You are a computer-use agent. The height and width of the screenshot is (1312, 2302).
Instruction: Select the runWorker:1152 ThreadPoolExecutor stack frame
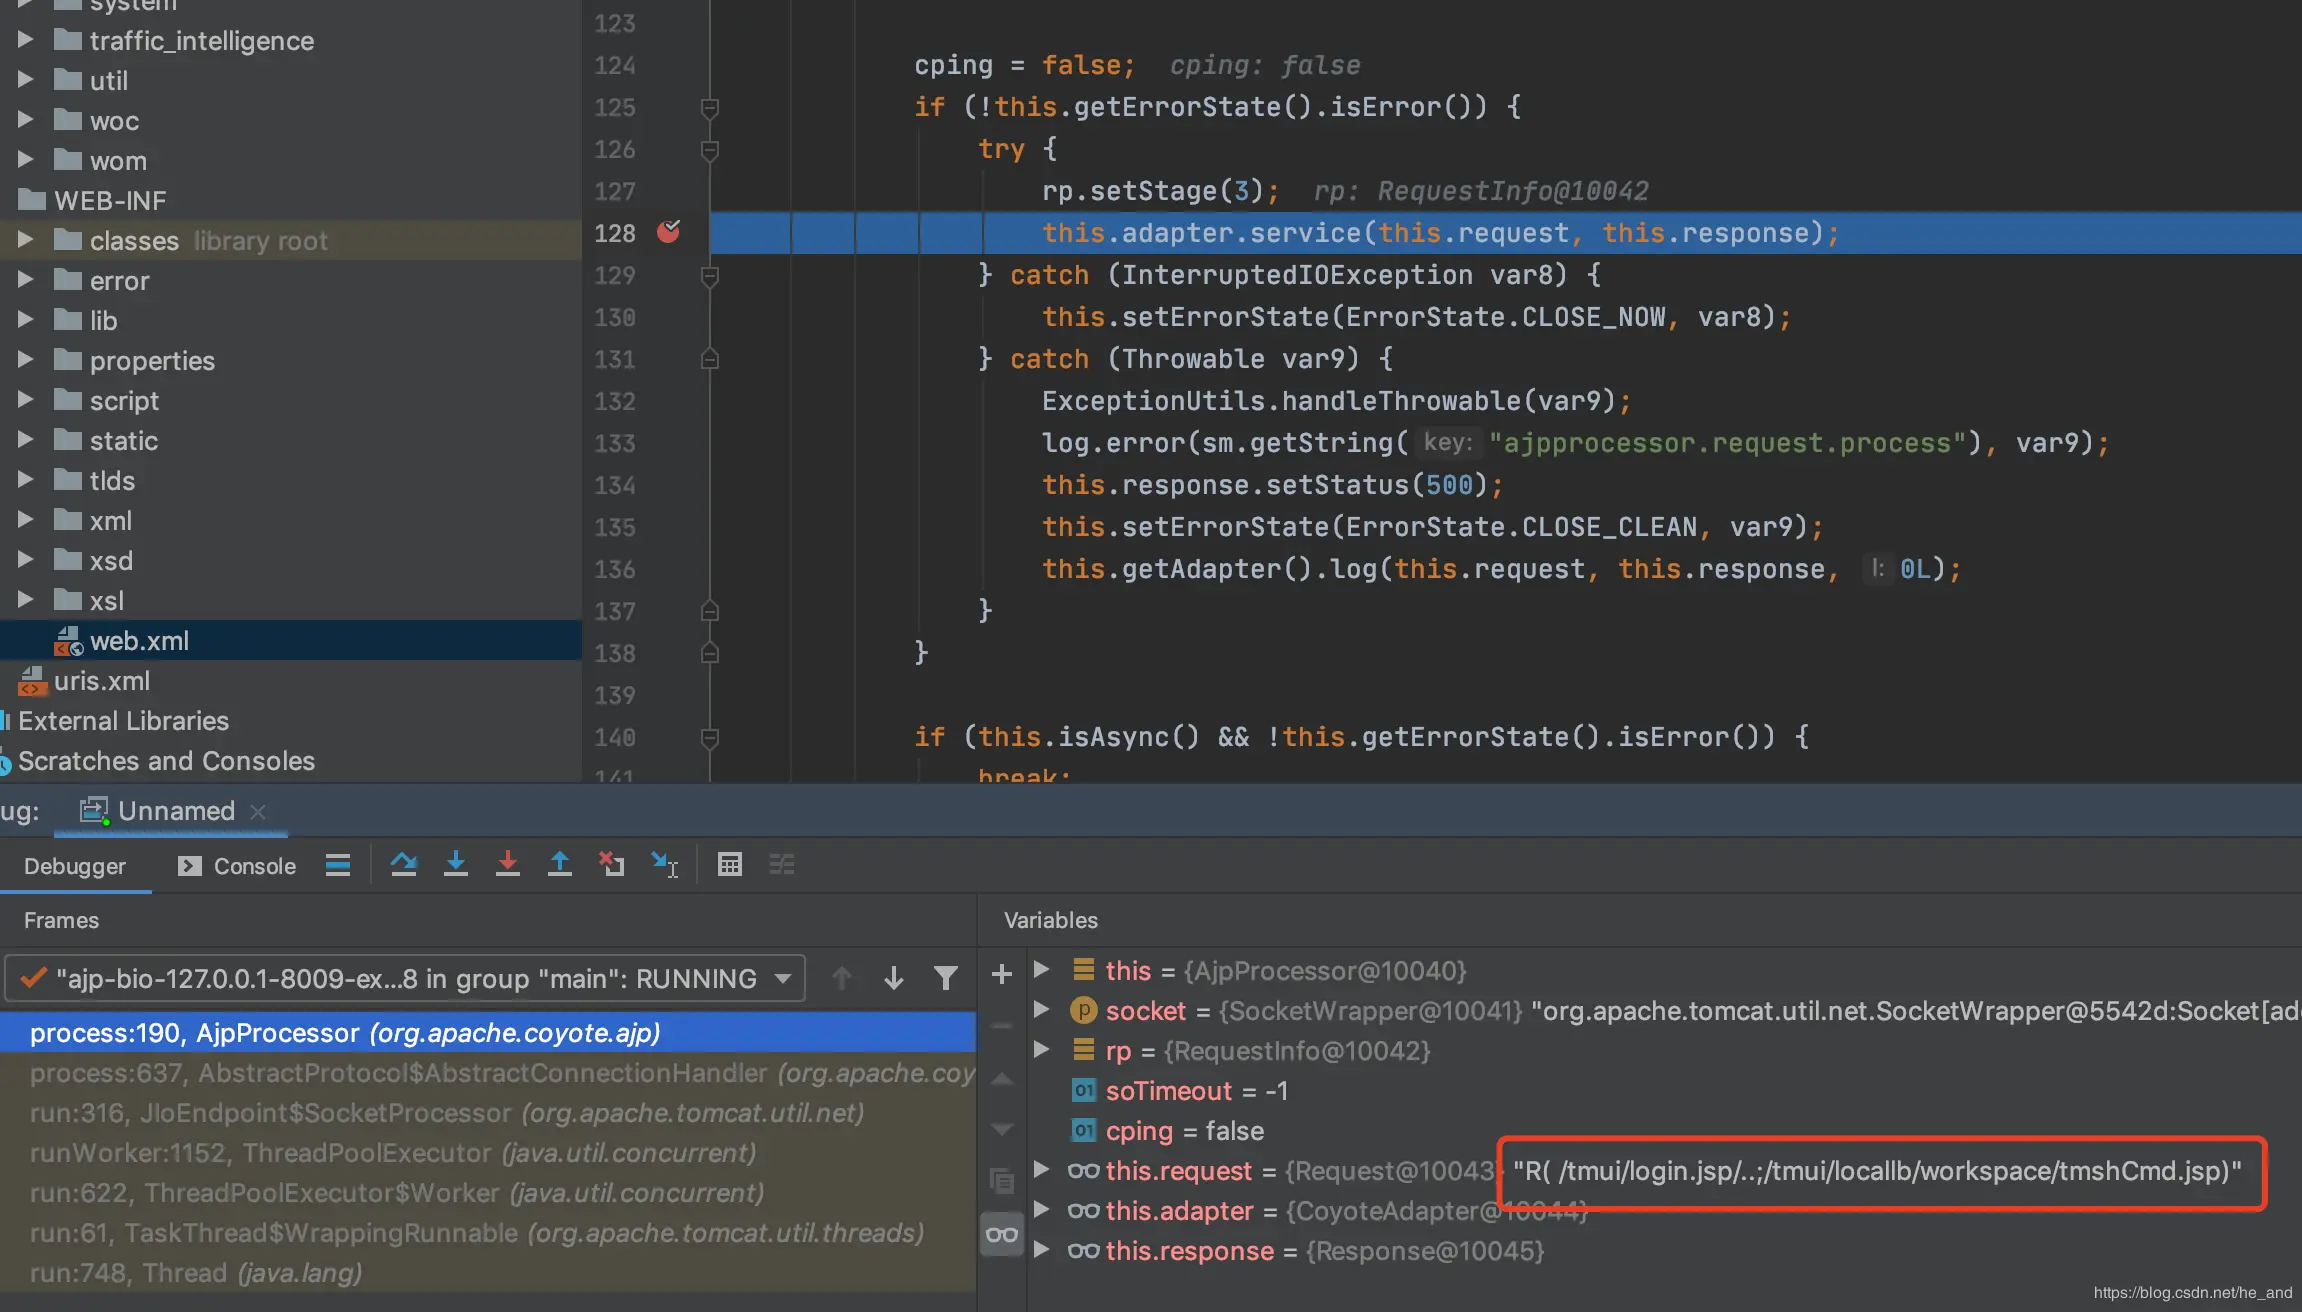click(x=392, y=1152)
